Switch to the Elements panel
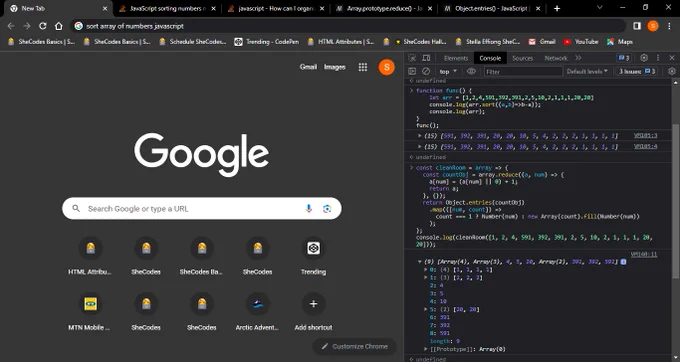This screenshot has height=362, width=680. [456, 58]
